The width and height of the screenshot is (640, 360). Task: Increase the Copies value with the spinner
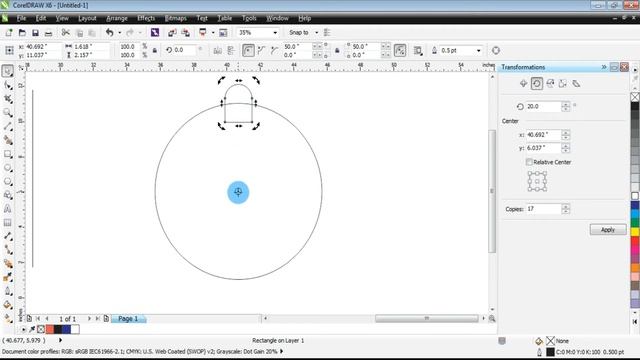coord(566,207)
